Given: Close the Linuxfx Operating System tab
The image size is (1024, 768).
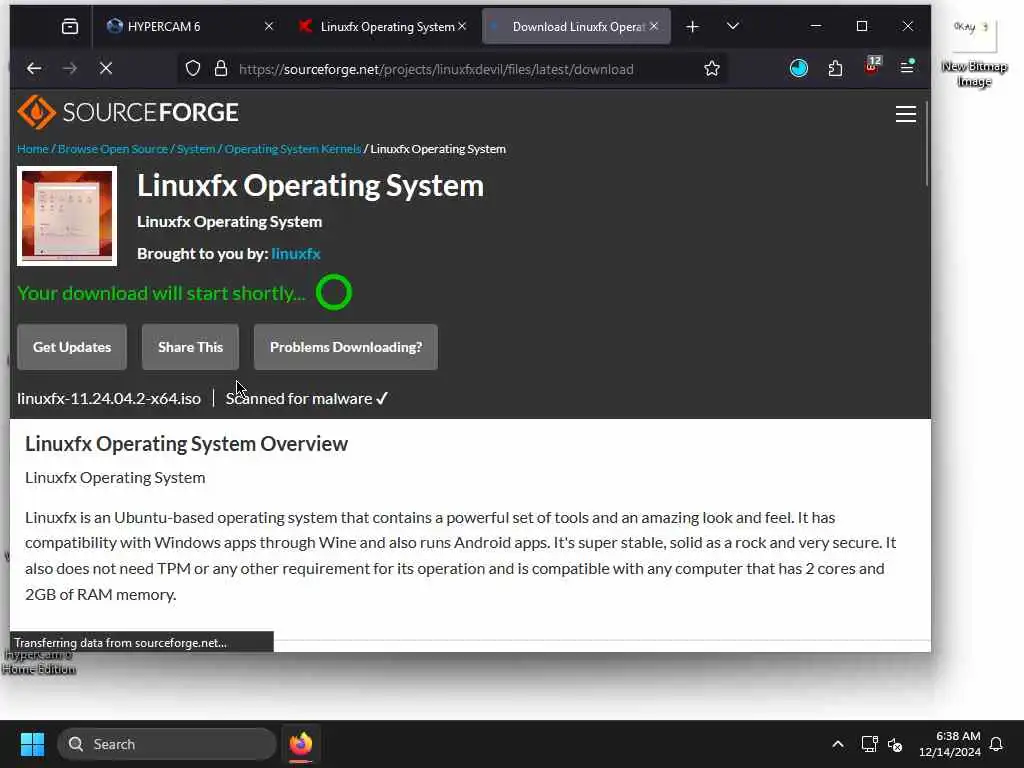Looking at the screenshot, I should 462,26.
